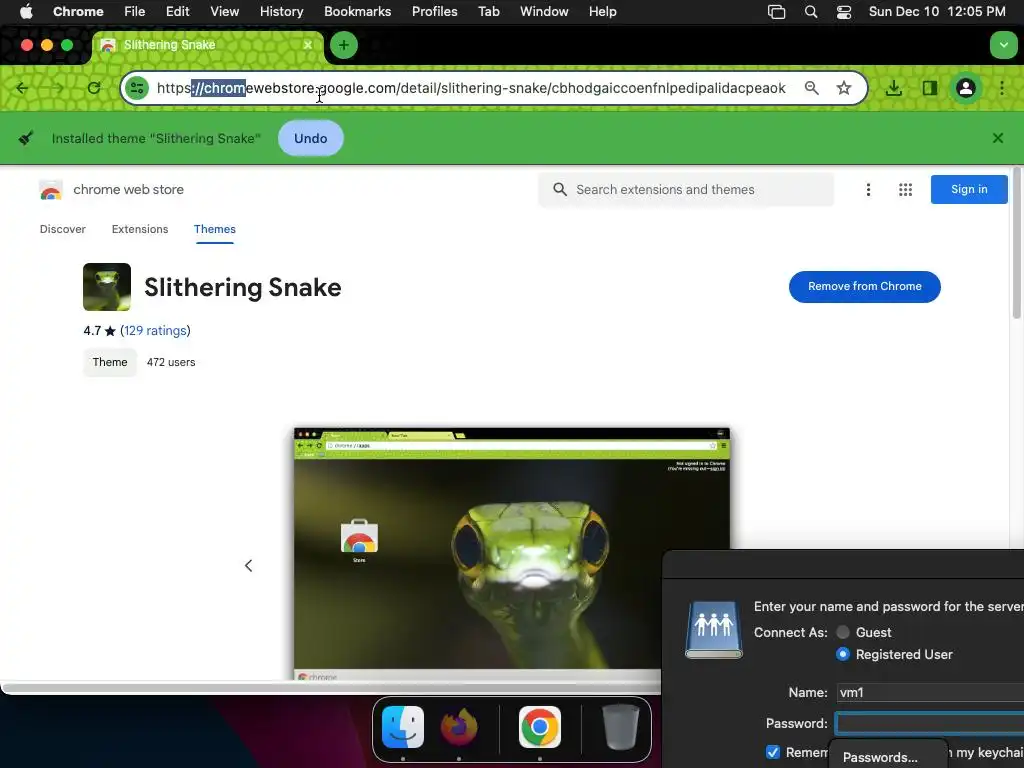Select Guest in Connect As dialog

coord(844,632)
